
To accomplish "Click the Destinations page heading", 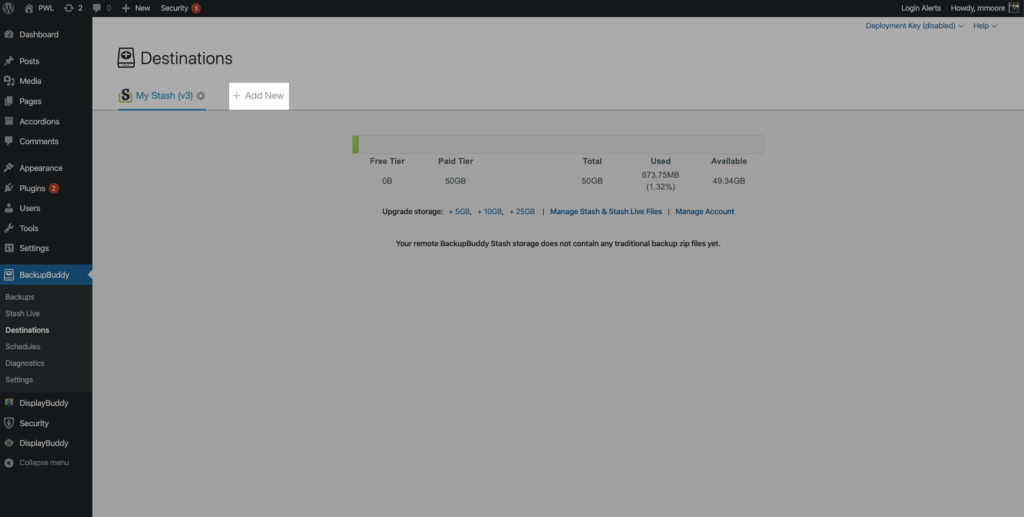I will (186, 58).
